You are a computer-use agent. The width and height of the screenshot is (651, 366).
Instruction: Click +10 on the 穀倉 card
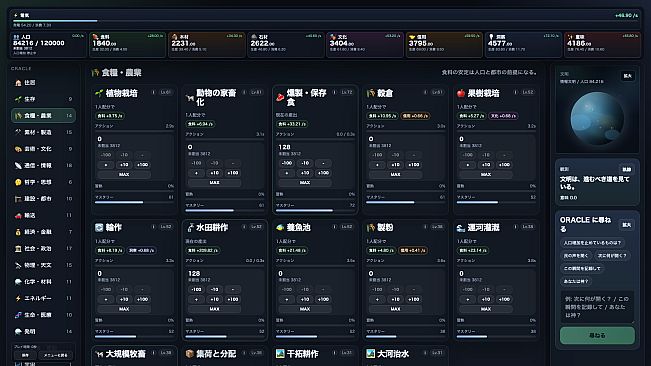396,165
